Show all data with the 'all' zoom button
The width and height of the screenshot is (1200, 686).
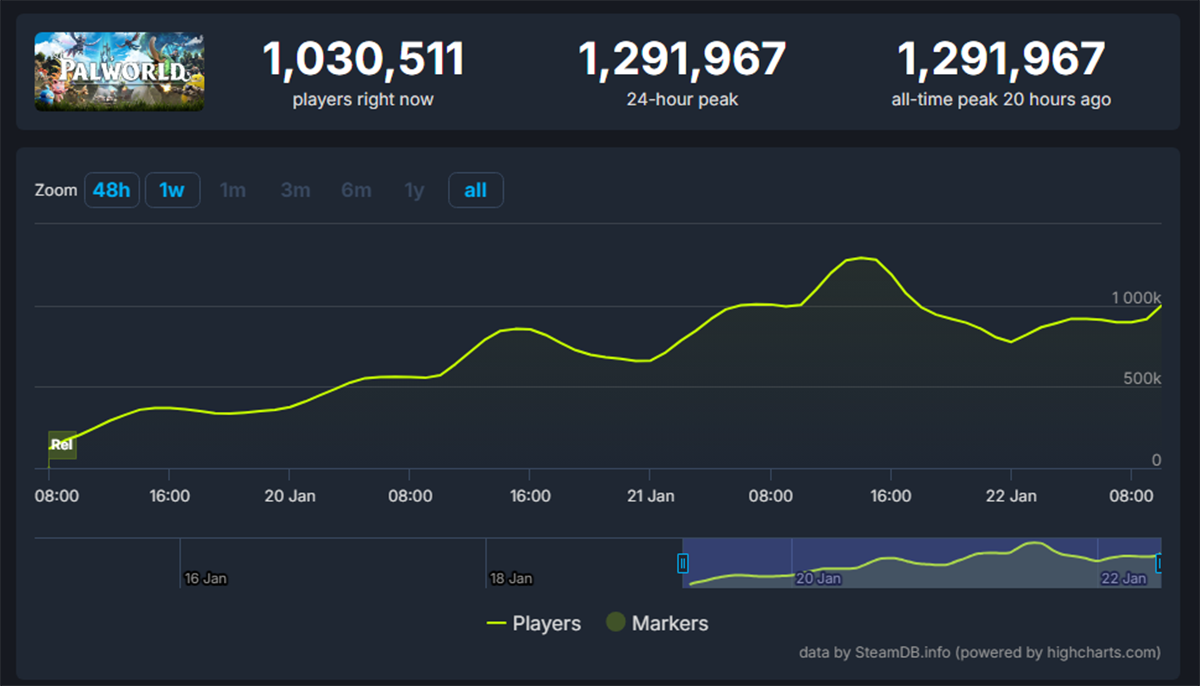coord(475,190)
